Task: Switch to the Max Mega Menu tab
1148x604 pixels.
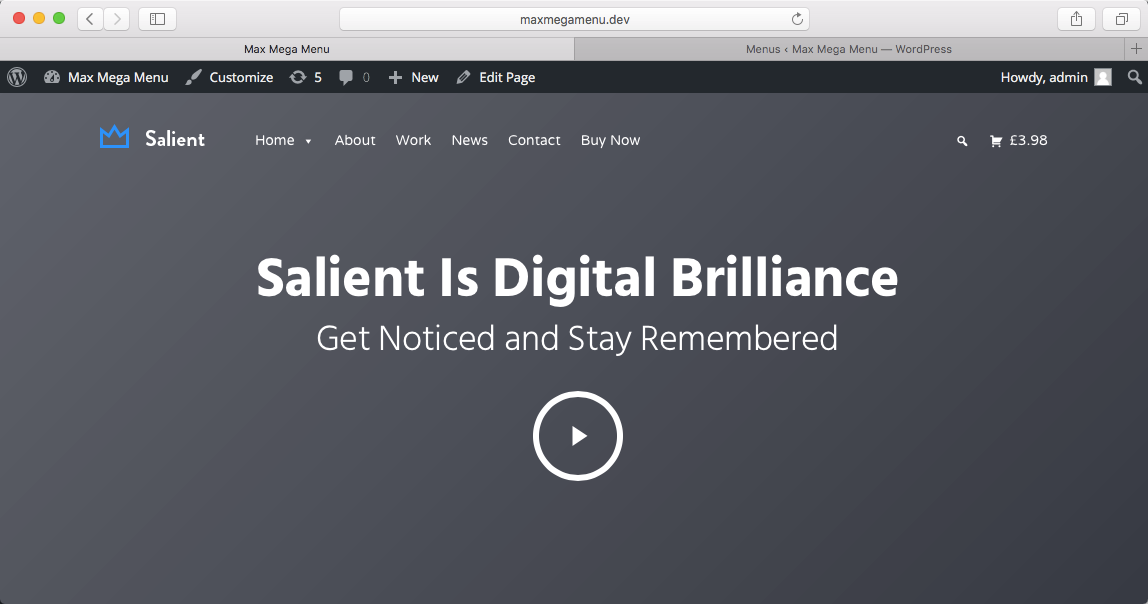Action: pos(287,49)
